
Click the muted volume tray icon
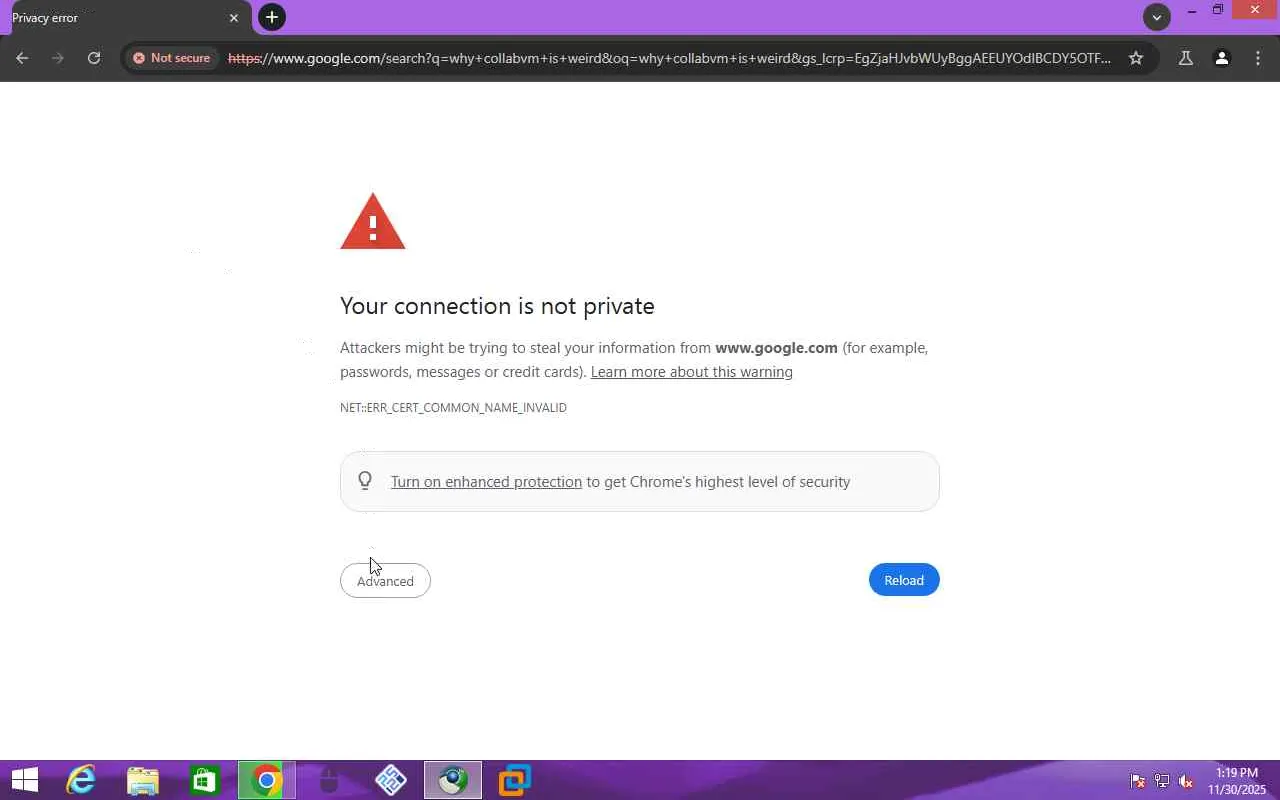tap(1186, 781)
